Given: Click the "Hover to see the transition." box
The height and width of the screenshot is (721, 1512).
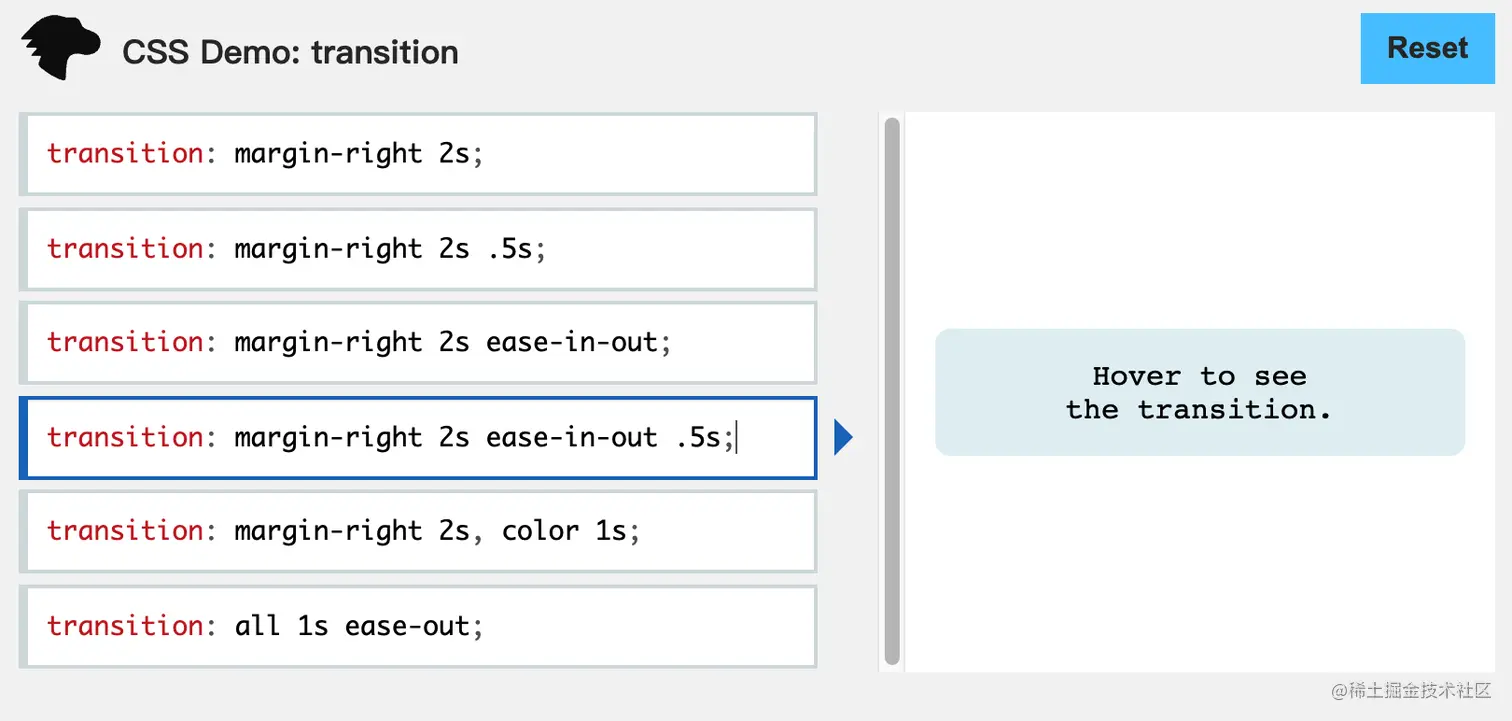Looking at the screenshot, I should (x=1199, y=392).
